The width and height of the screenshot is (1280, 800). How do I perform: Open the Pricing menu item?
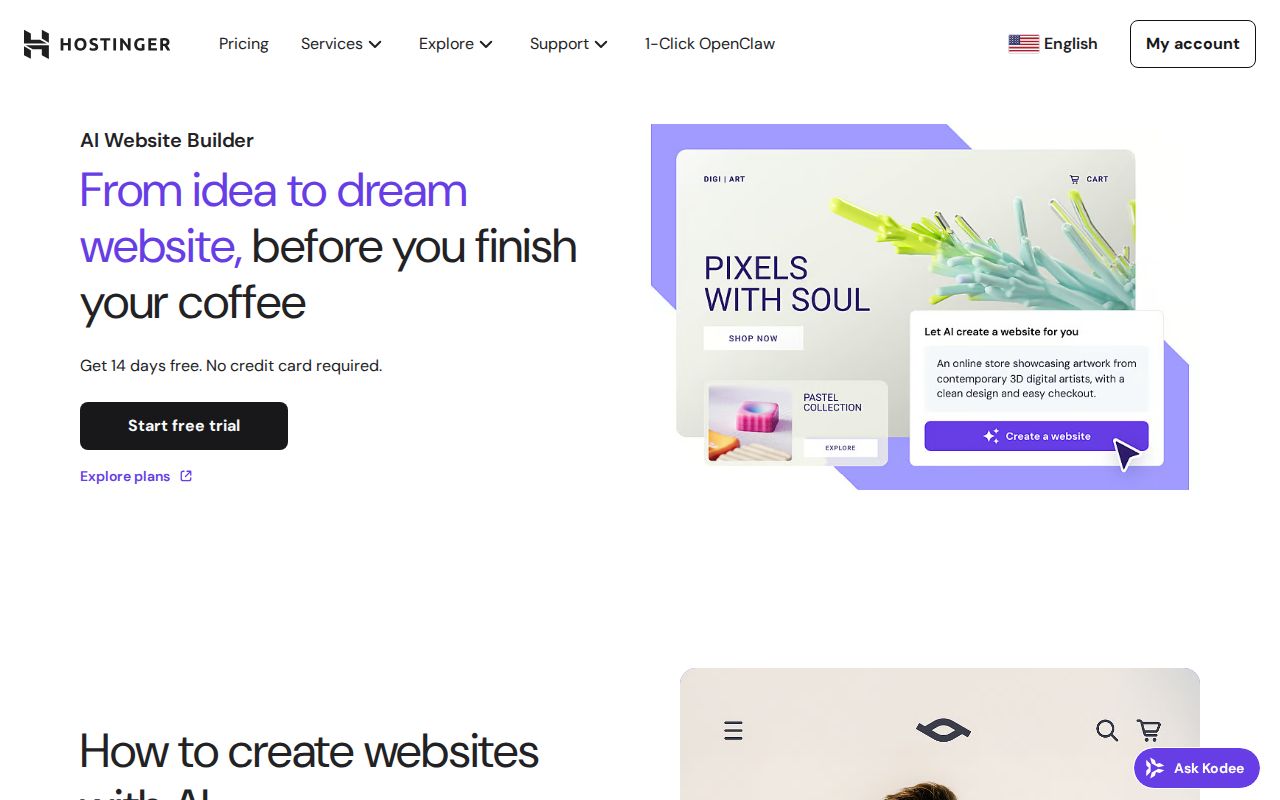(x=244, y=44)
